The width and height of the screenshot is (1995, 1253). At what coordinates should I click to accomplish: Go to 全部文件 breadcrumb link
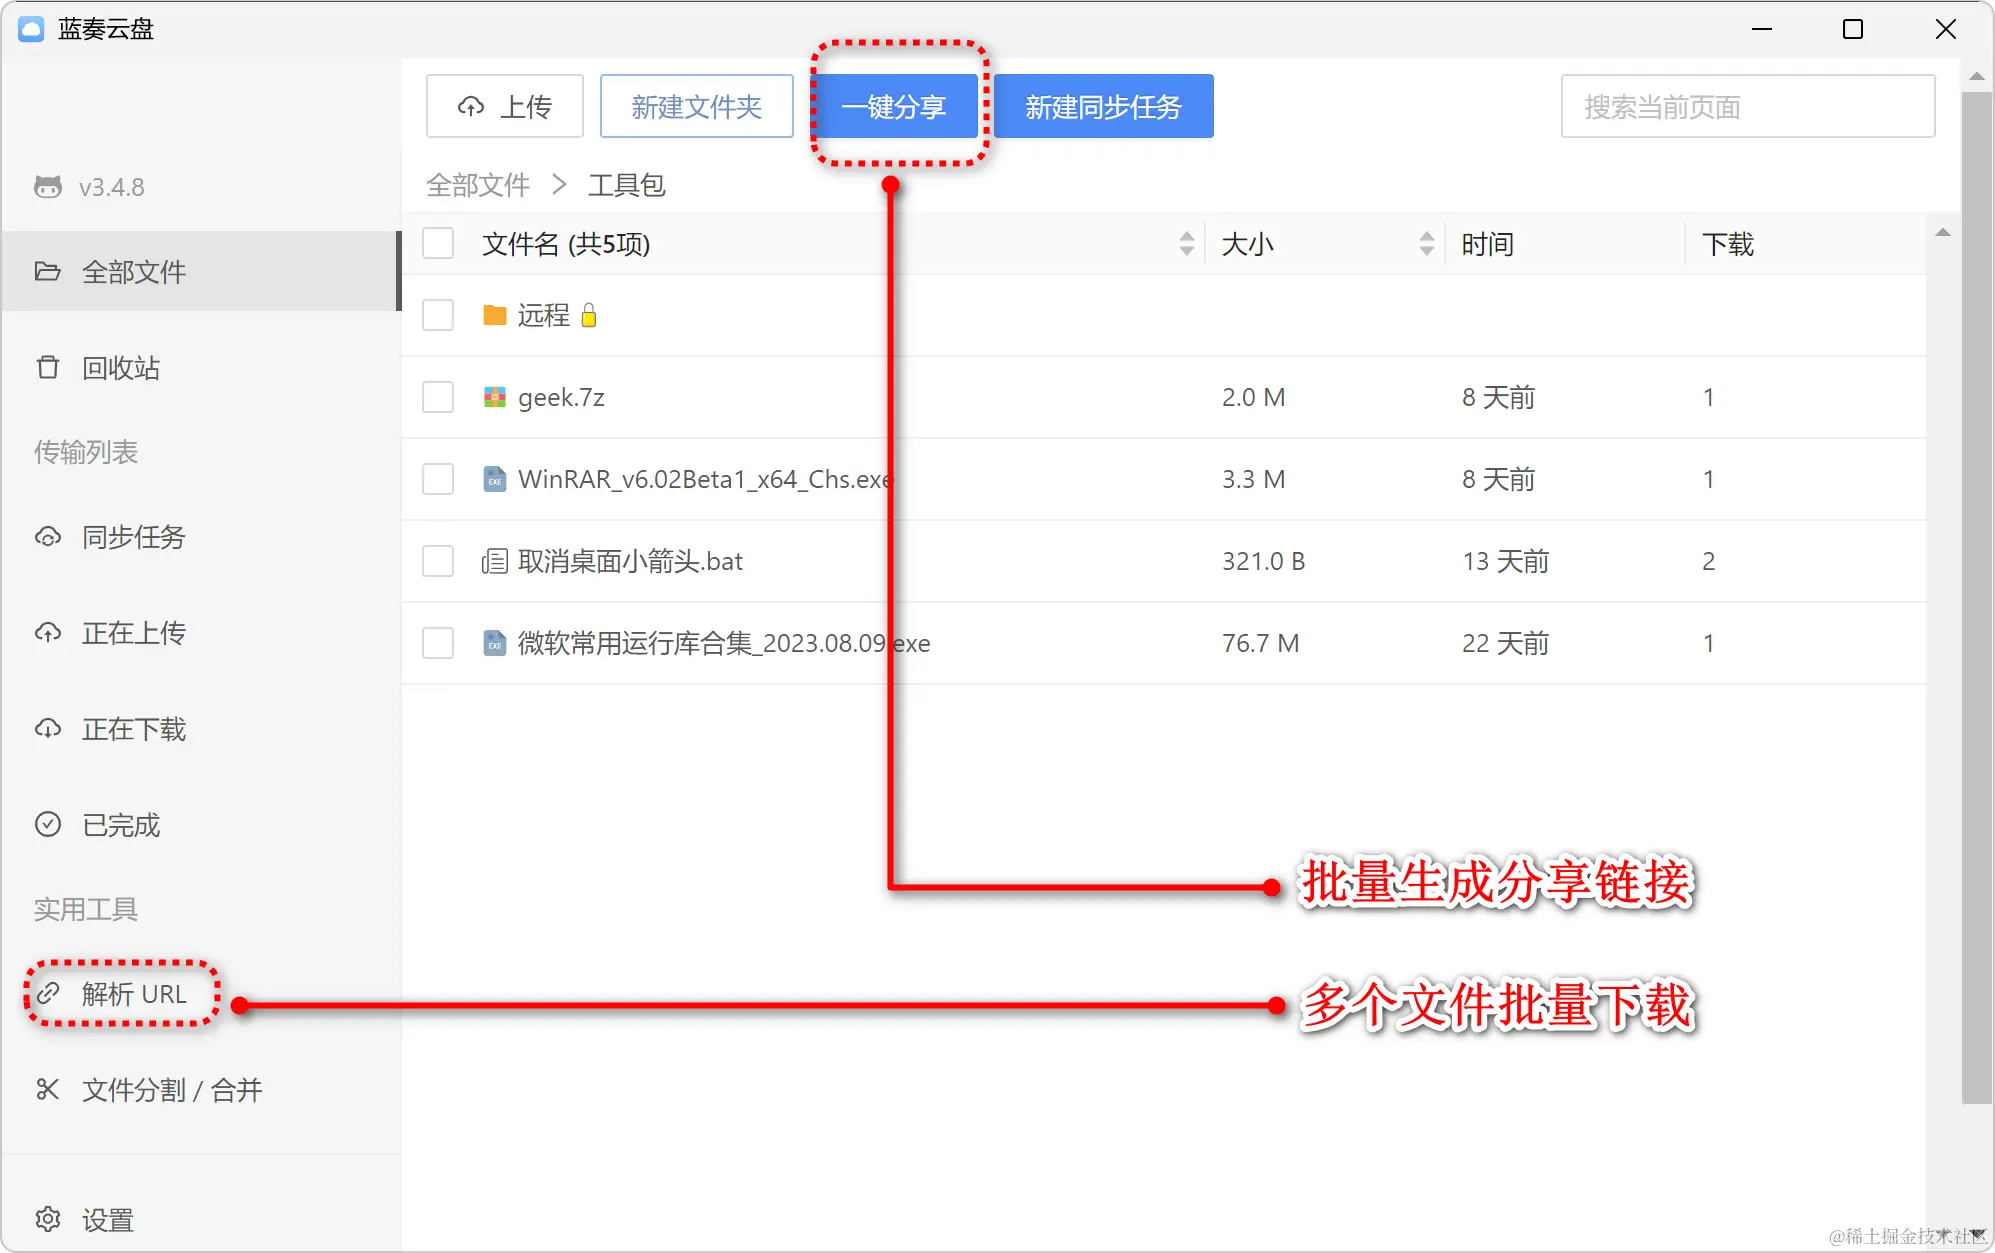click(x=478, y=185)
